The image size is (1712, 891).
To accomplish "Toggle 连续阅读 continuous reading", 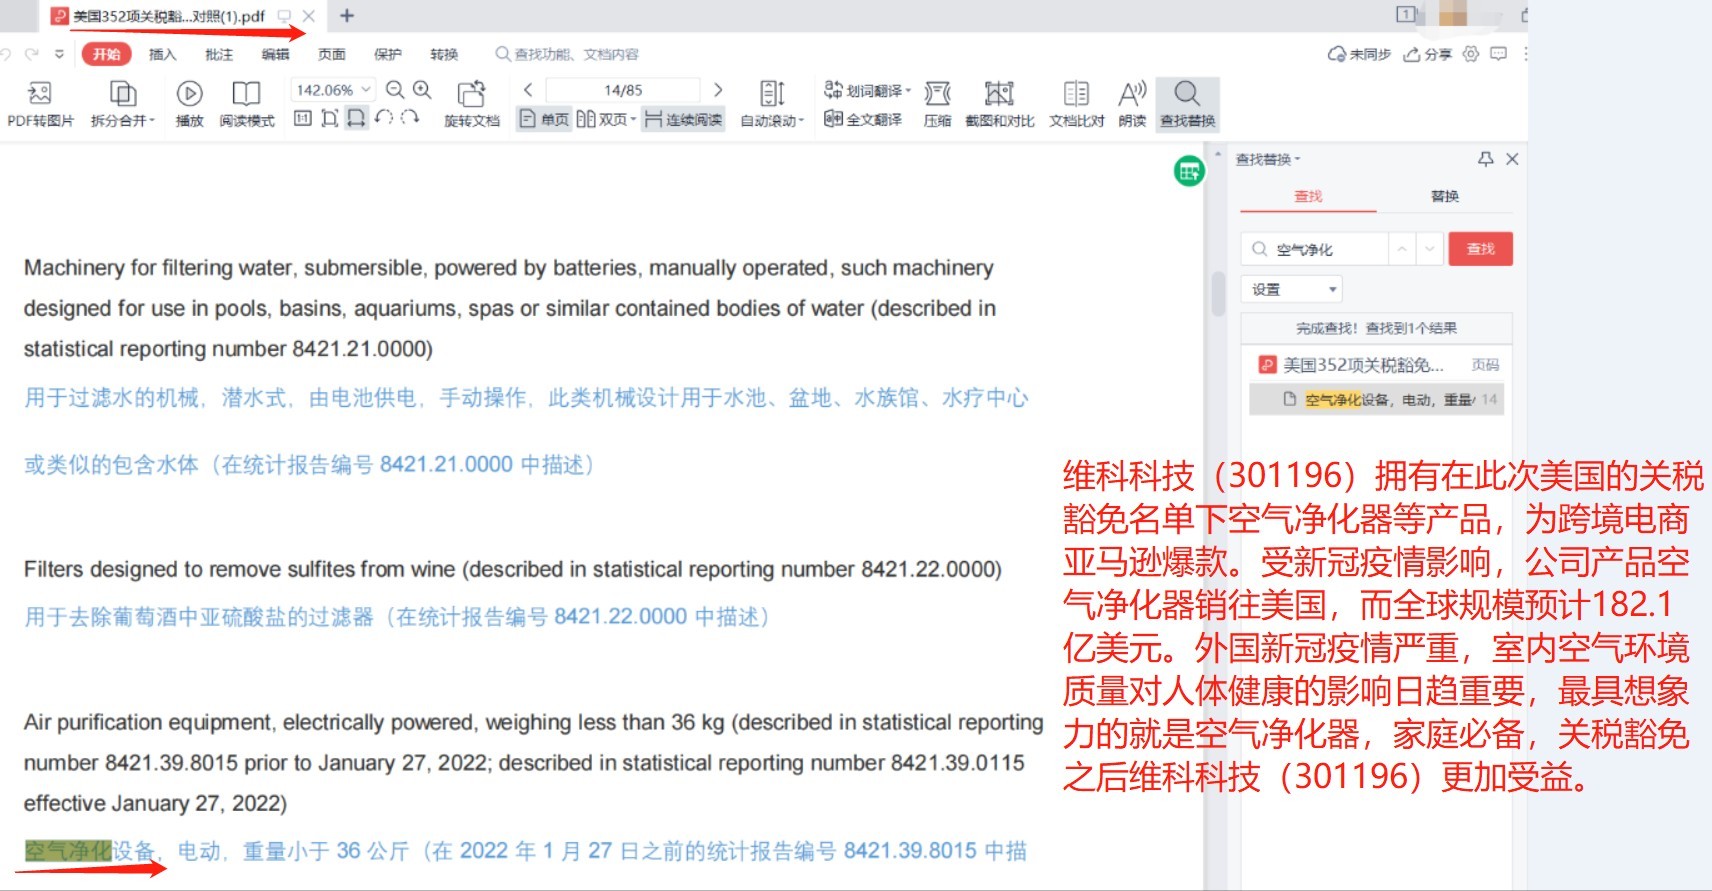I will click(683, 119).
